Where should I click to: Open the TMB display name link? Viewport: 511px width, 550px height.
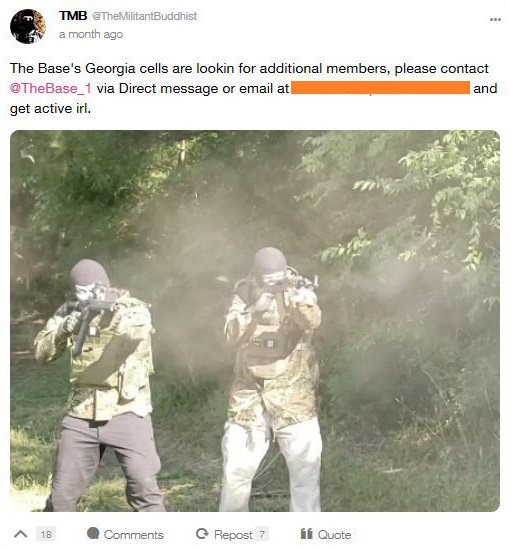click(x=73, y=16)
